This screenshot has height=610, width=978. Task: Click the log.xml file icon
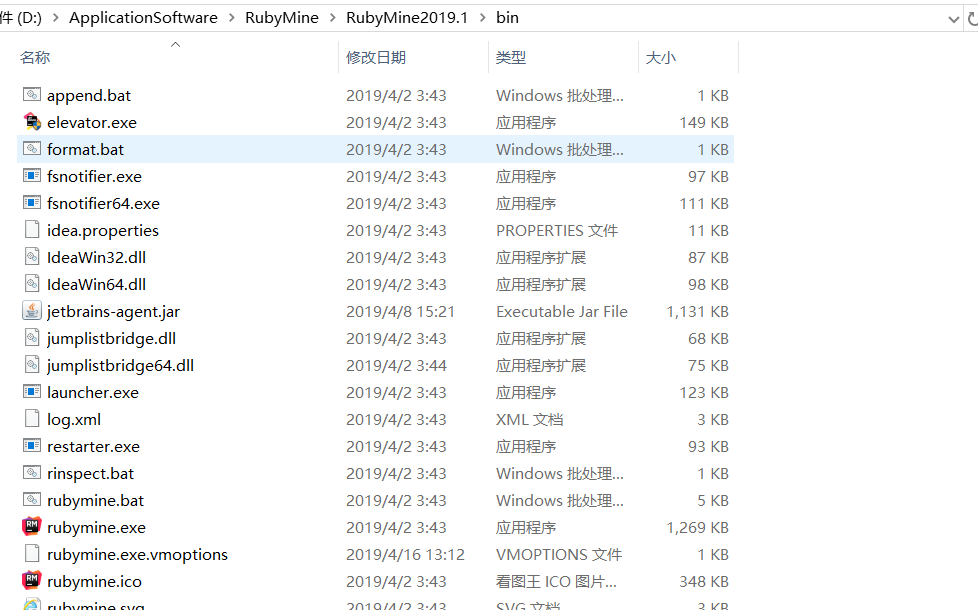click(x=32, y=419)
